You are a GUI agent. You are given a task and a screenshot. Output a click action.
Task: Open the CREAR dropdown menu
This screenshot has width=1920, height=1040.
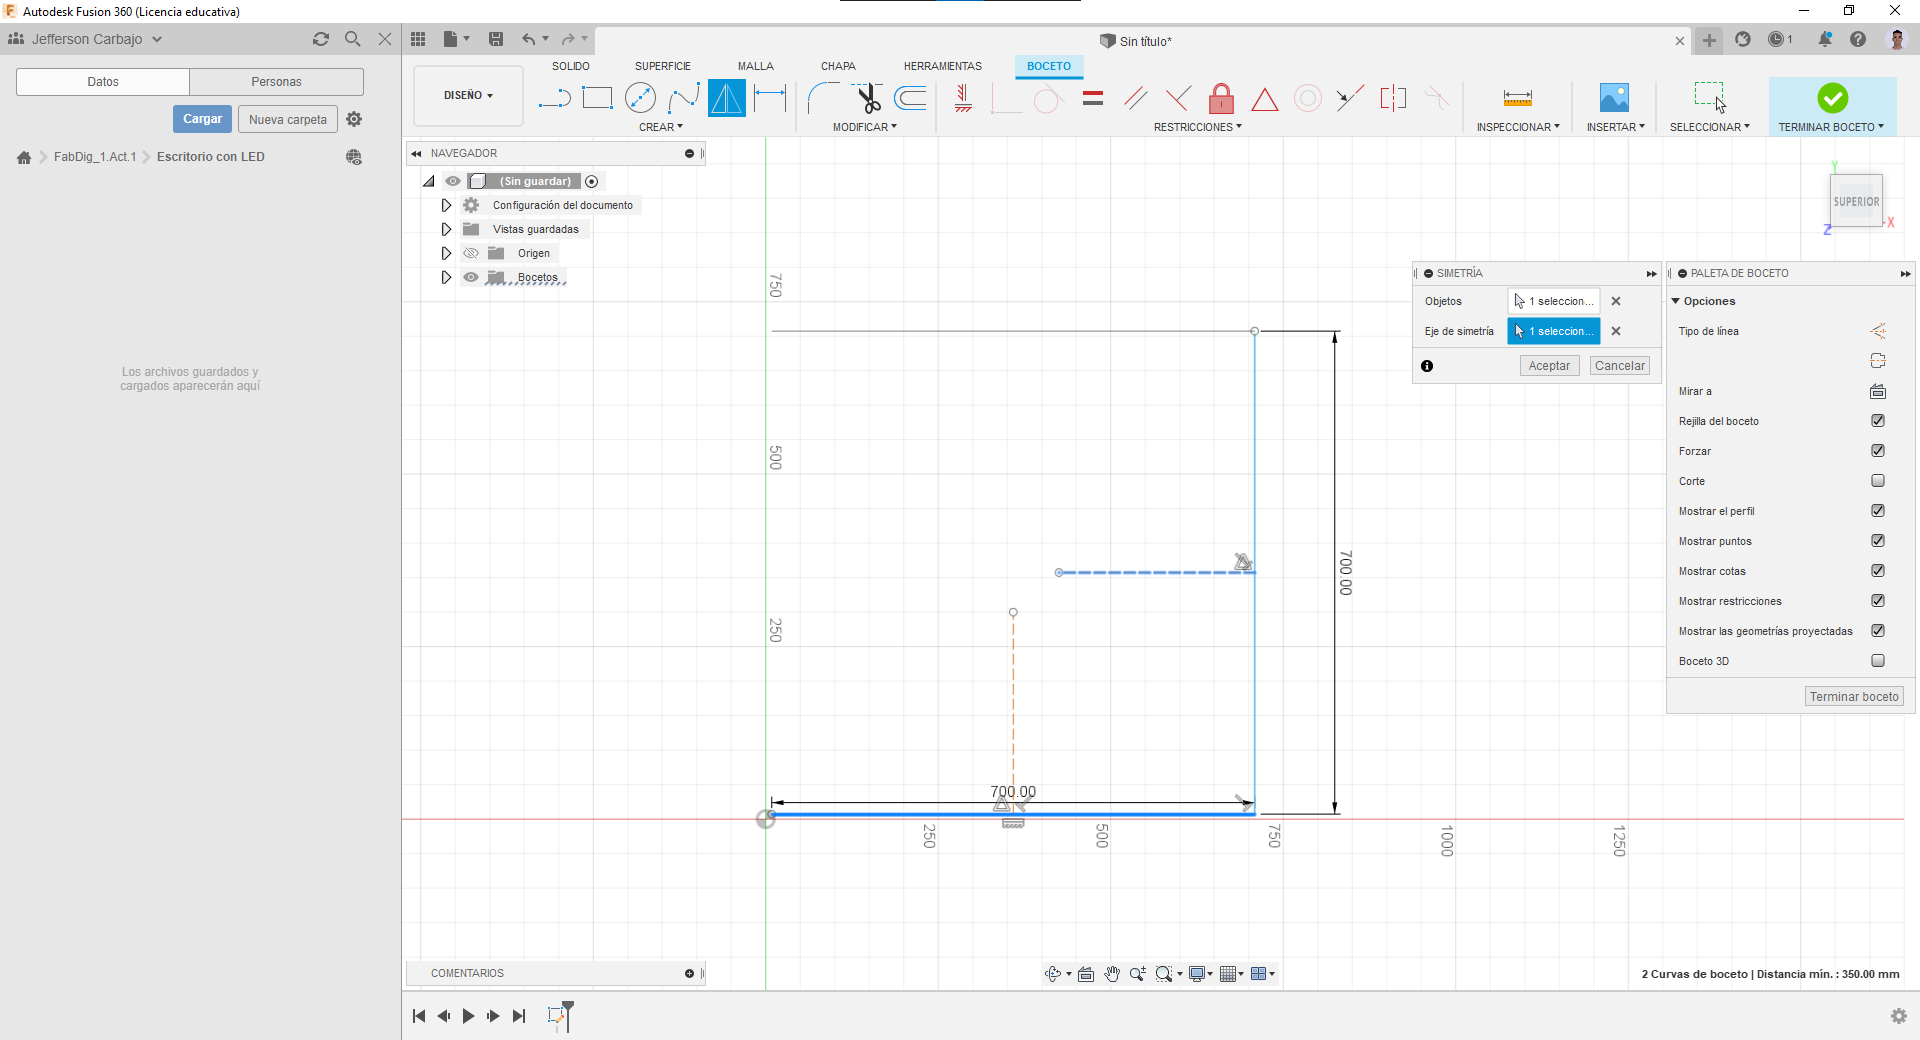661,127
